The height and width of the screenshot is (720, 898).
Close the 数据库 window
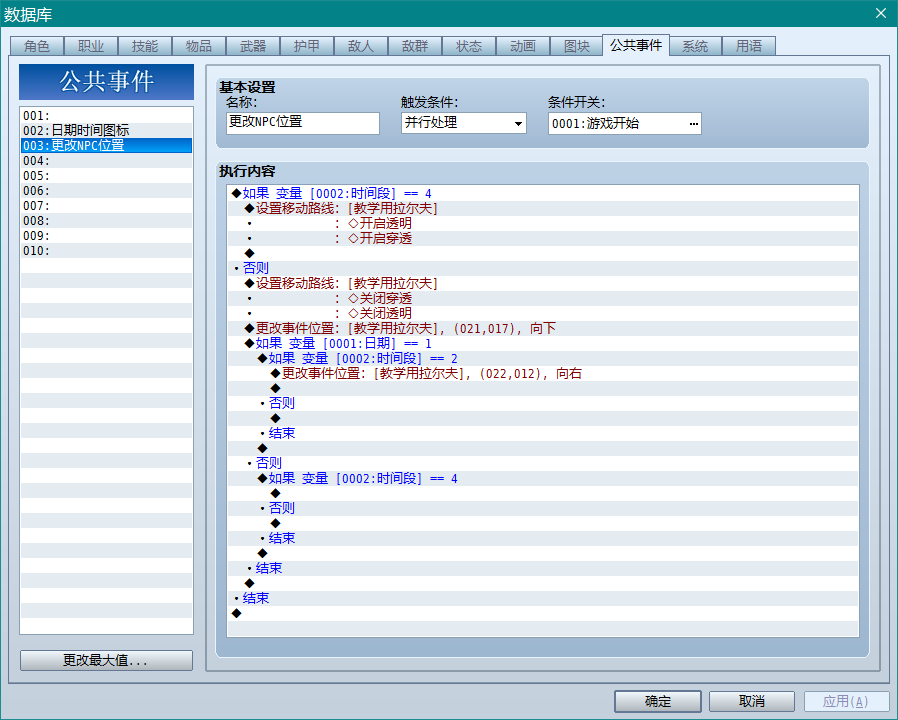pyautogui.click(x=881, y=13)
